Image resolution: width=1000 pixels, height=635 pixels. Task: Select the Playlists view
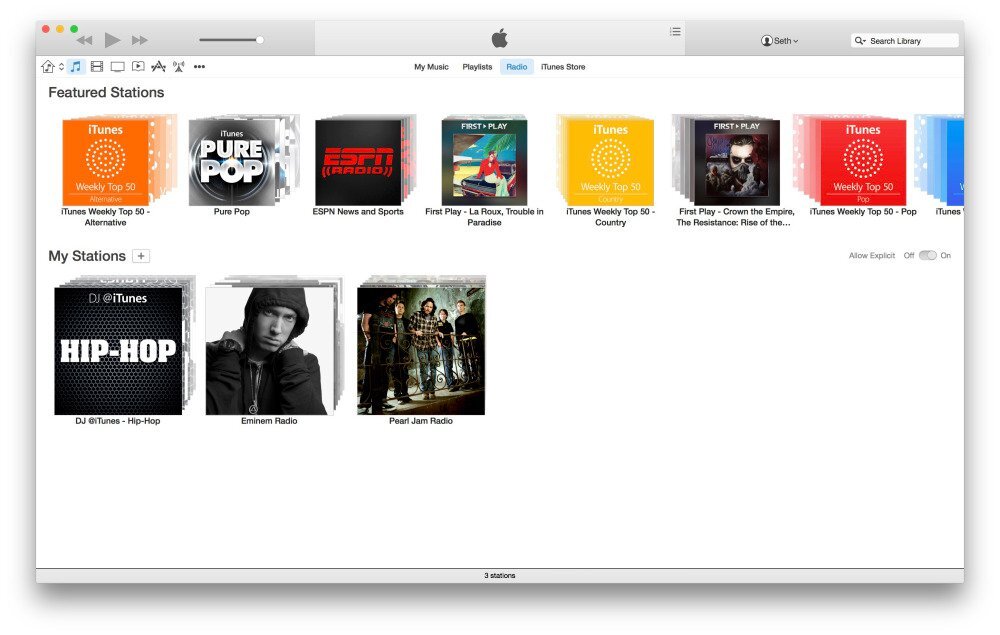[x=477, y=67]
